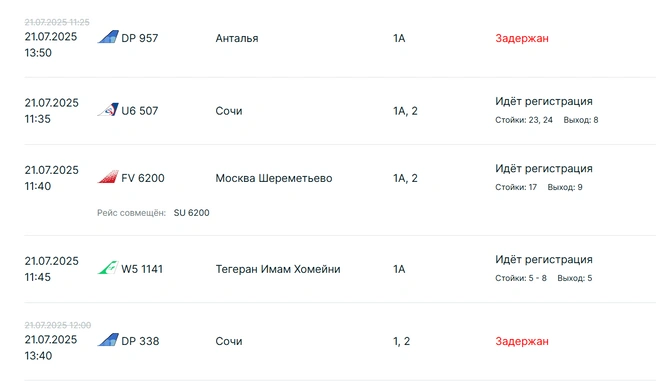Screen dimensions: 656x381
Task: Click codeshare flight SU 6200
Action: point(192,213)
